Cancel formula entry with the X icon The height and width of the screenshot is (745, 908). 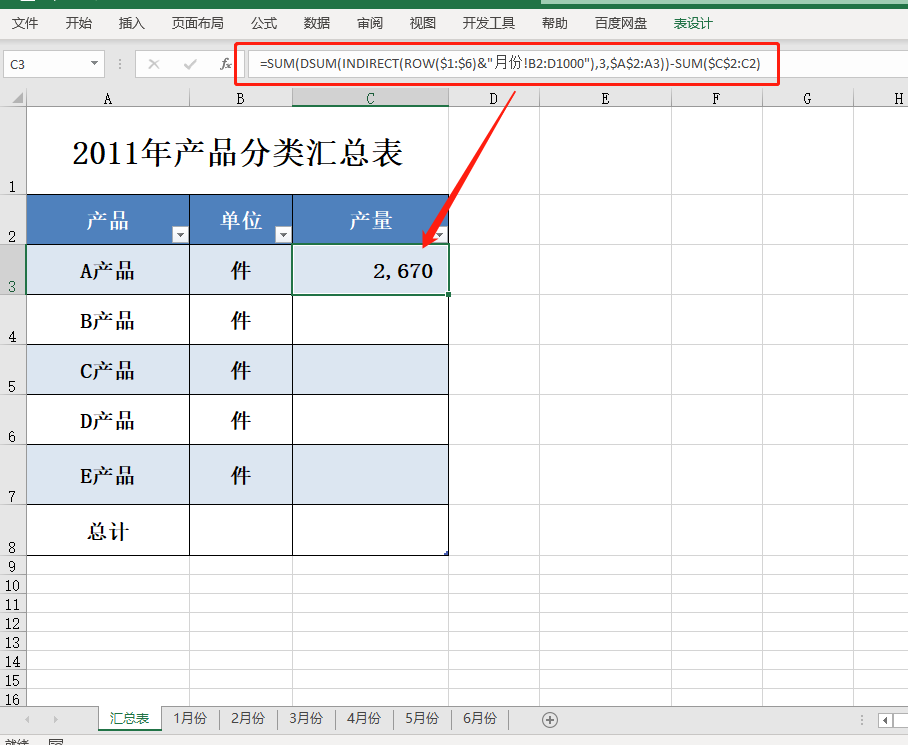154,64
